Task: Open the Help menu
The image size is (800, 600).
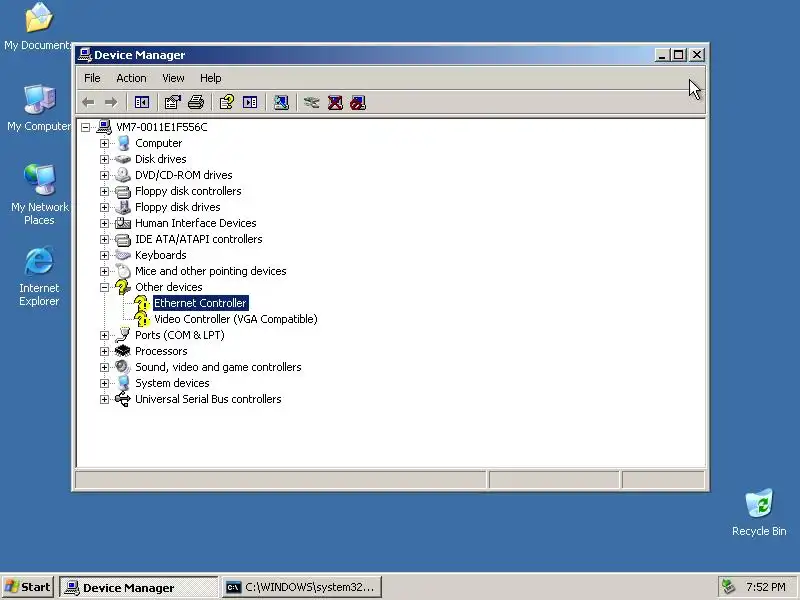Action: 210,78
